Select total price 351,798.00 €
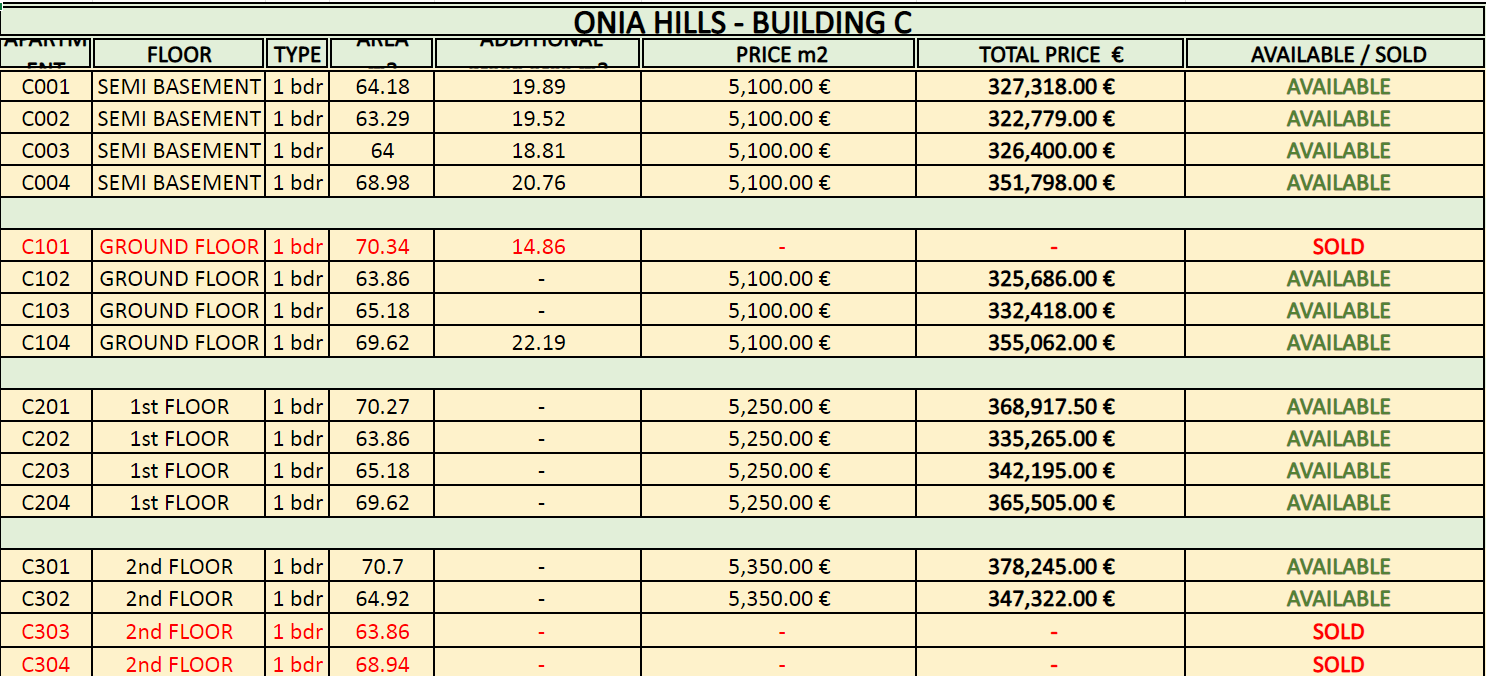The image size is (1486, 676). [x=1051, y=183]
